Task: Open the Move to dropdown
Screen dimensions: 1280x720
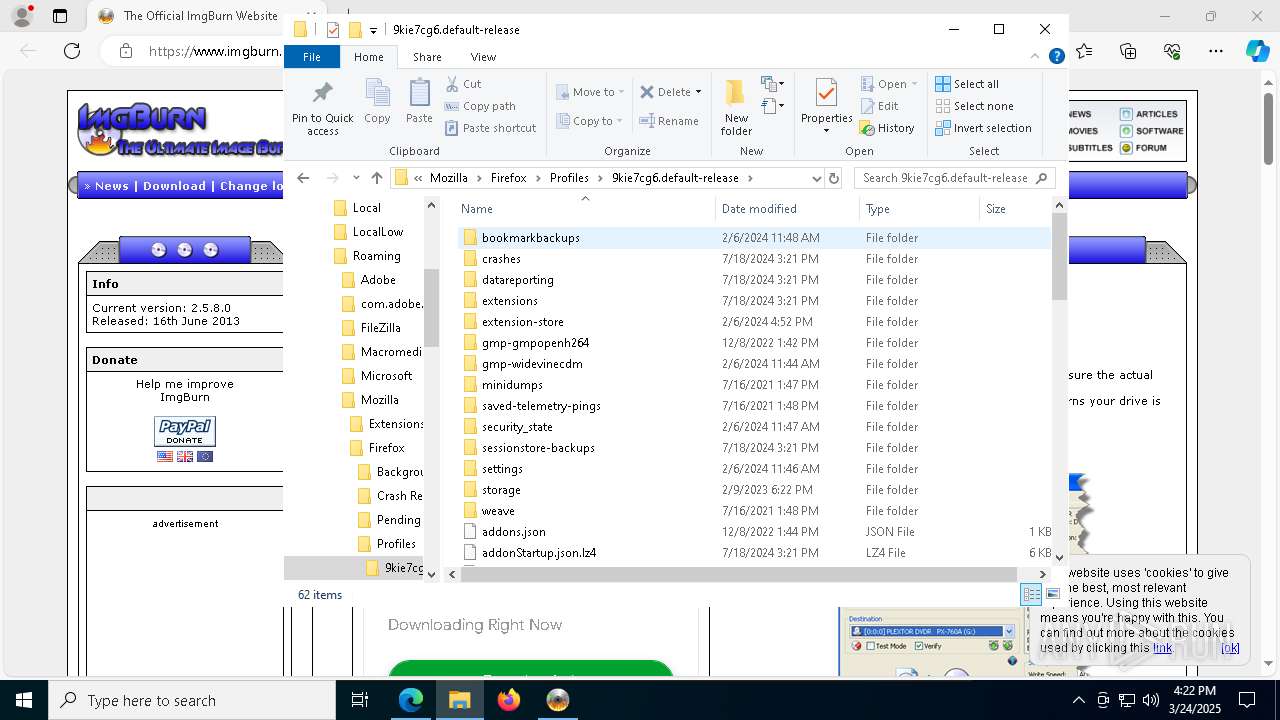Action: 590,92
